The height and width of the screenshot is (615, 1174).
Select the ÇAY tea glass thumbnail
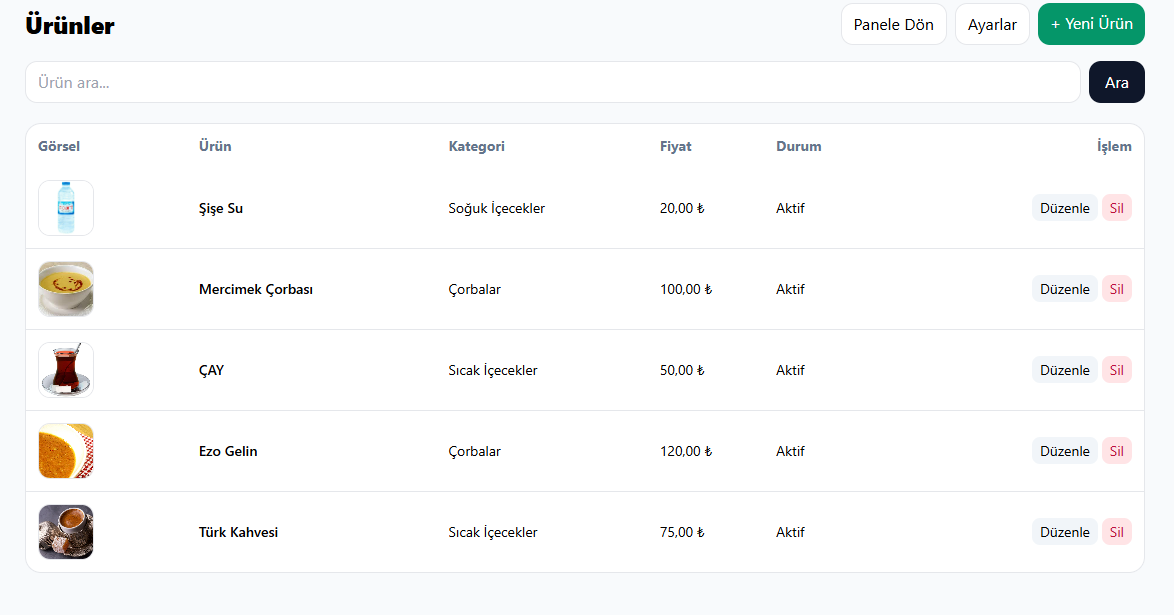tap(66, 370)
